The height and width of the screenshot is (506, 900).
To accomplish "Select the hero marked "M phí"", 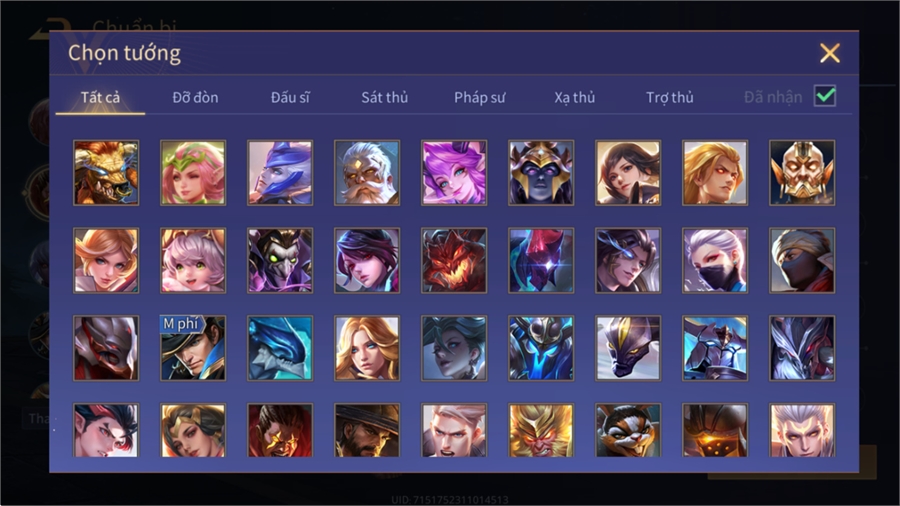I will point(193,348).
